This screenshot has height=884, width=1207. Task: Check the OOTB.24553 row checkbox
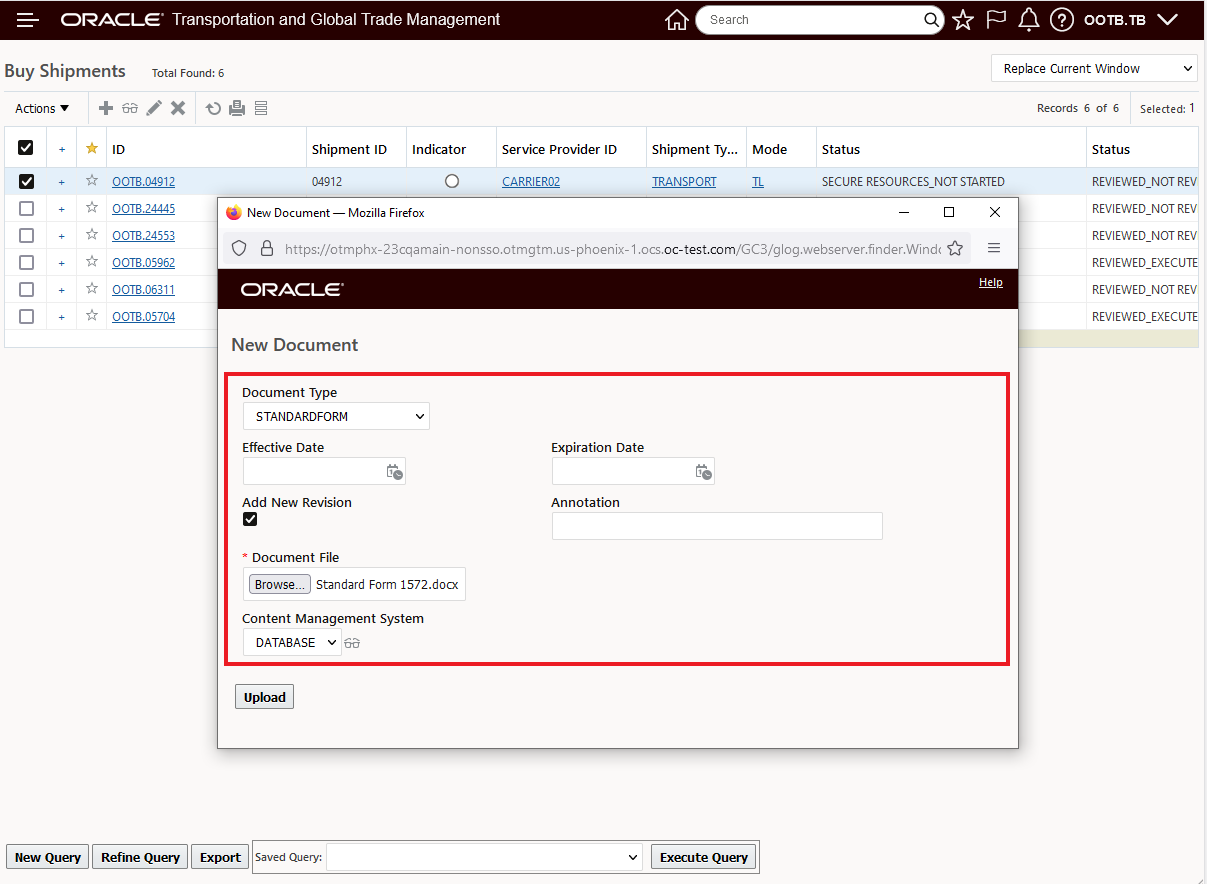click(x=26, y=236)
